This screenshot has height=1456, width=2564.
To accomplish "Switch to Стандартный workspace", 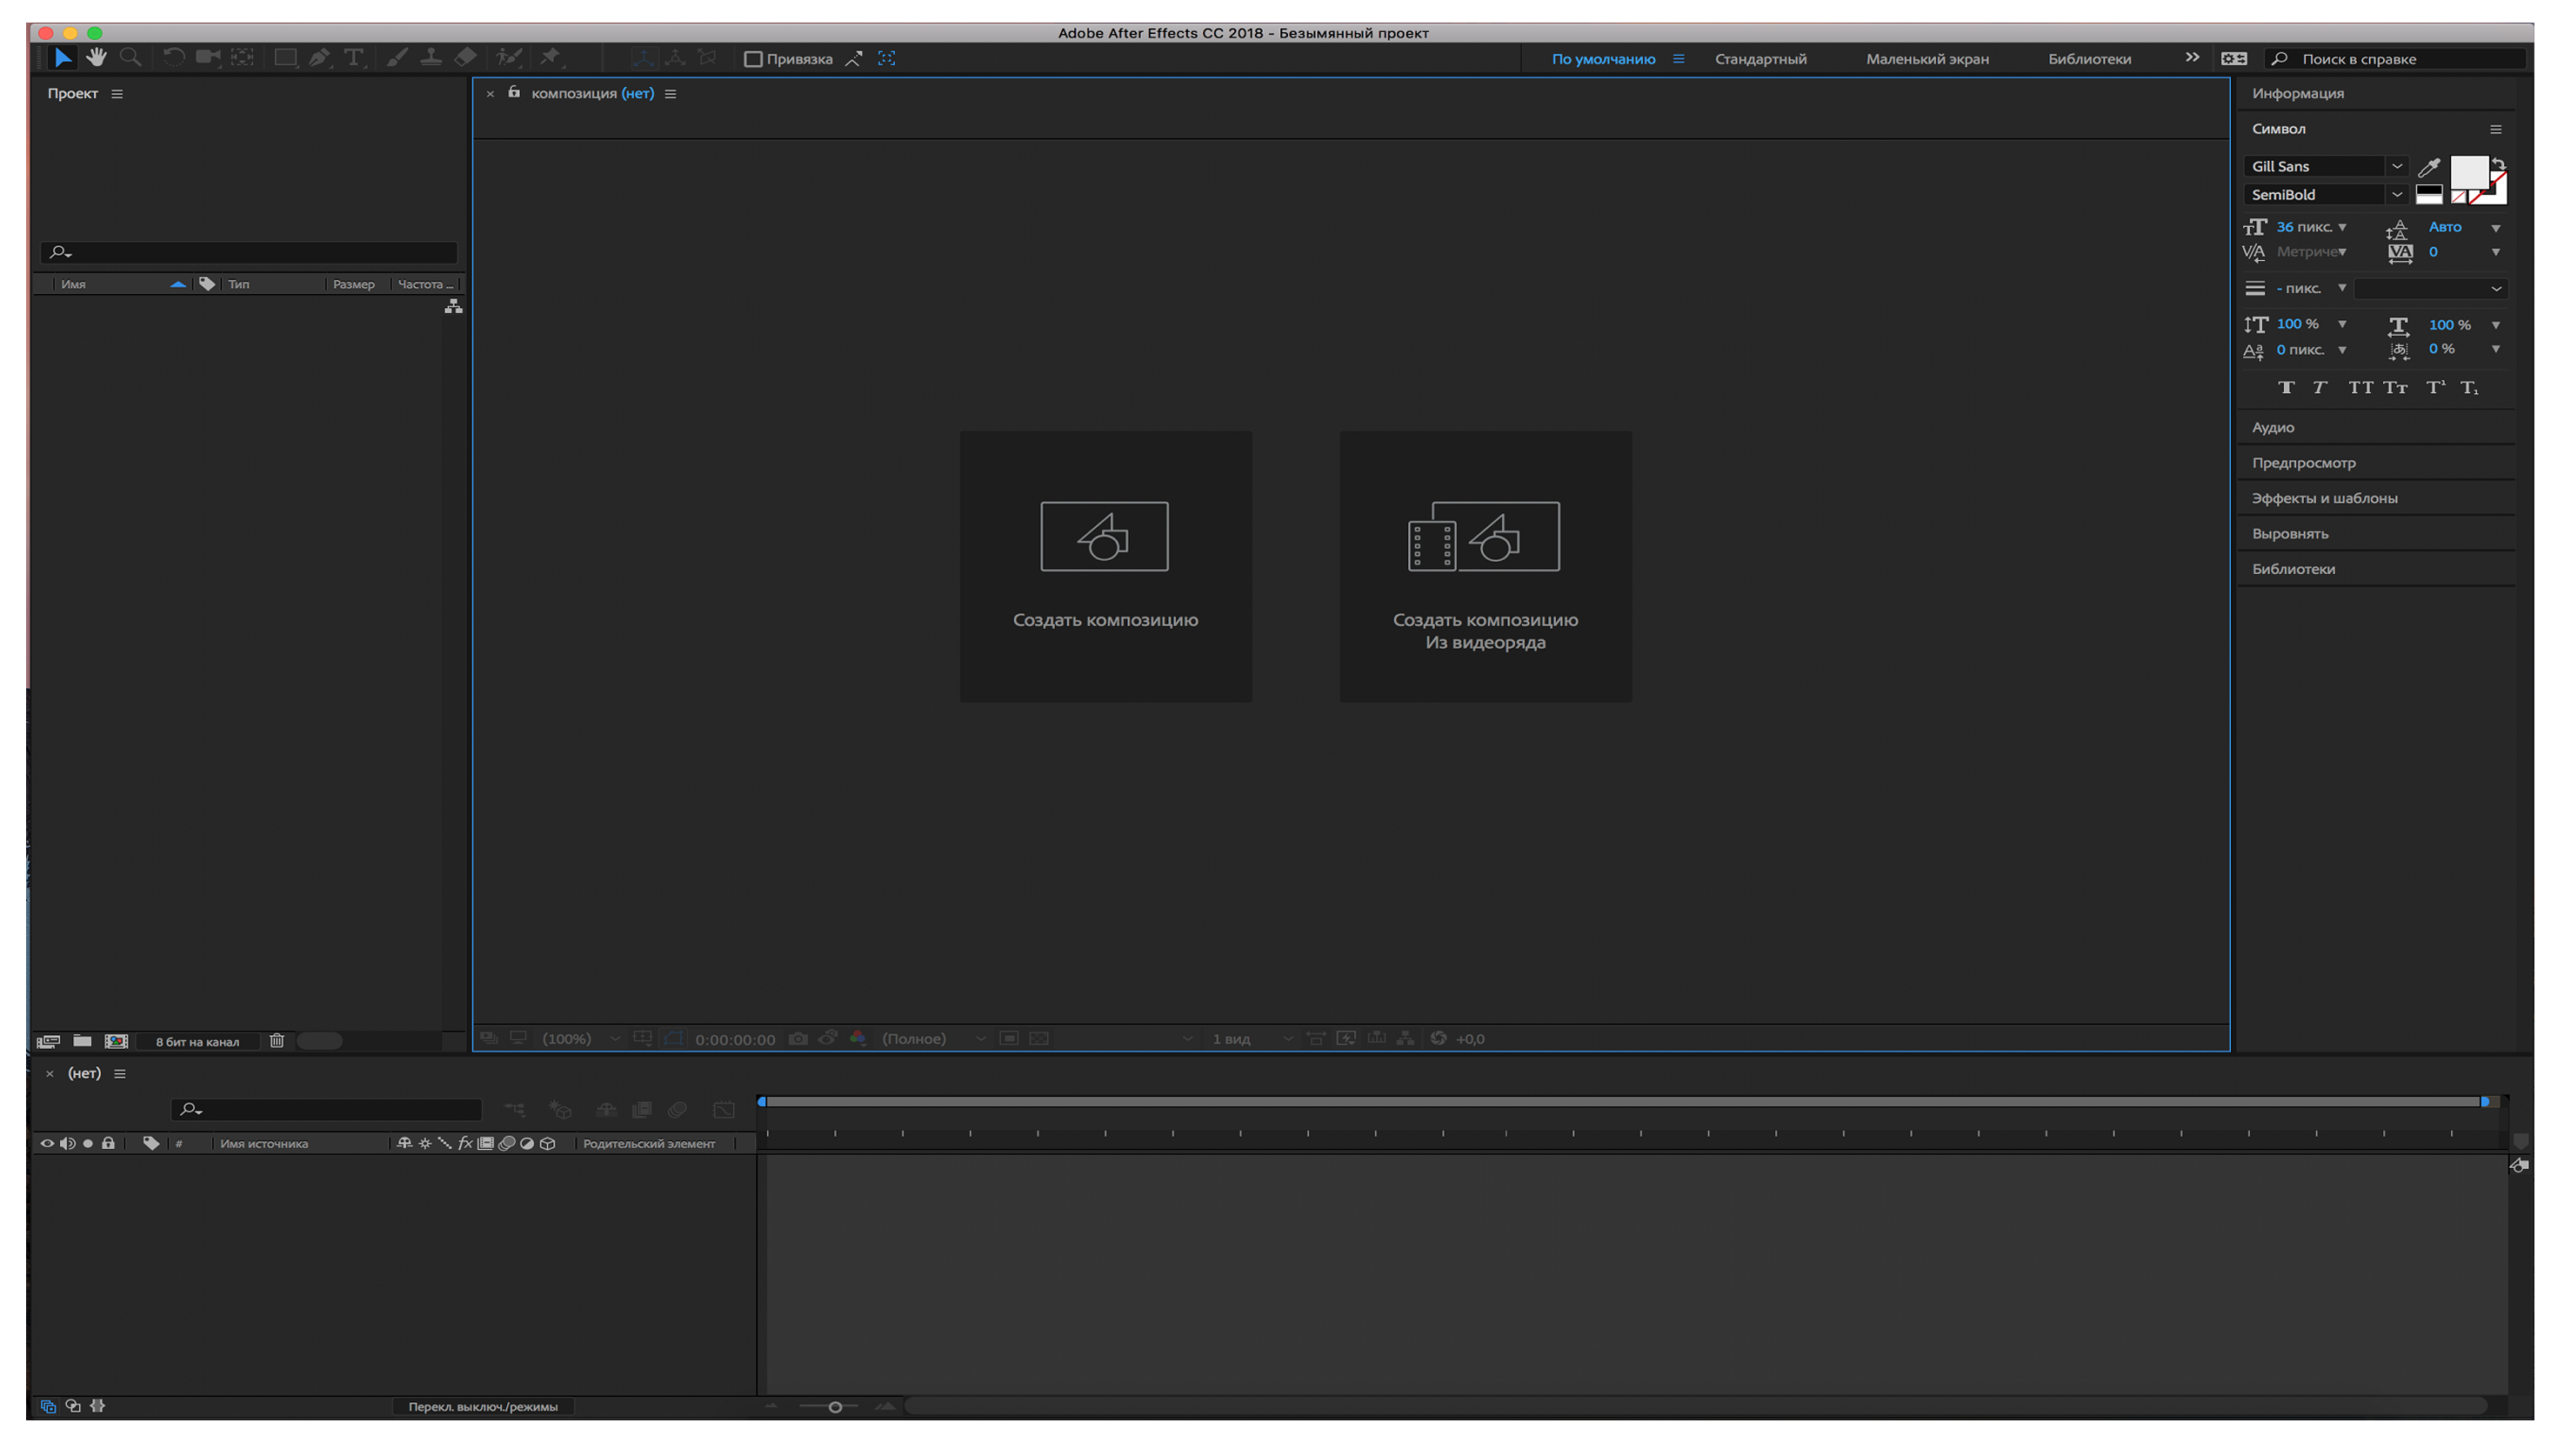I will [x=1760, y=59].
